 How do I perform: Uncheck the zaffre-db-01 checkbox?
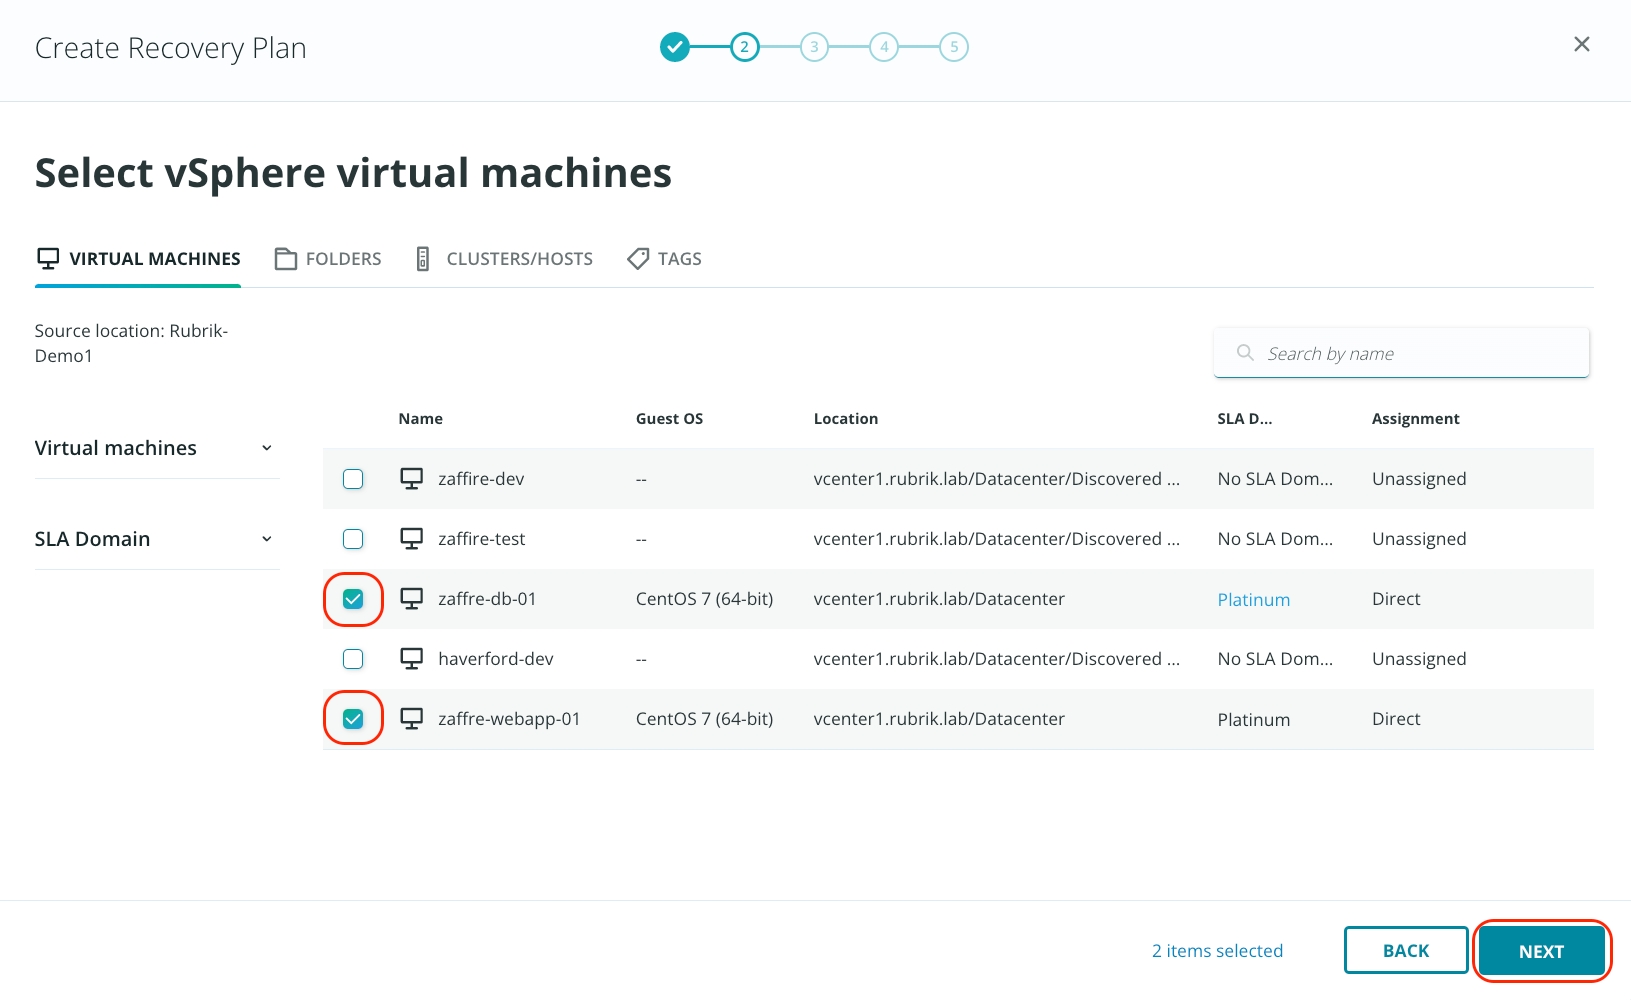[353, 599]
